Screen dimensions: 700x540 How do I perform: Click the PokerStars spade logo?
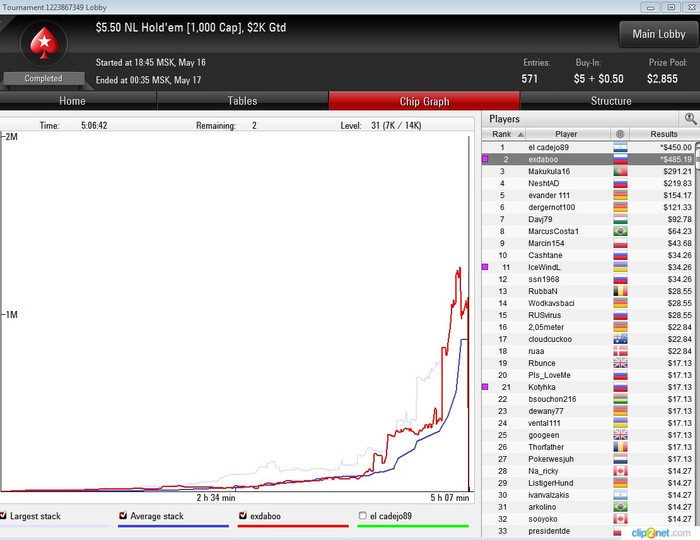44,43
